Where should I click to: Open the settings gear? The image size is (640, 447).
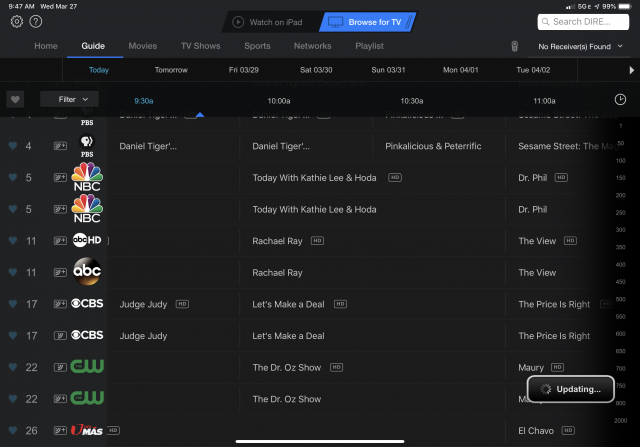(x=17, y=22)
